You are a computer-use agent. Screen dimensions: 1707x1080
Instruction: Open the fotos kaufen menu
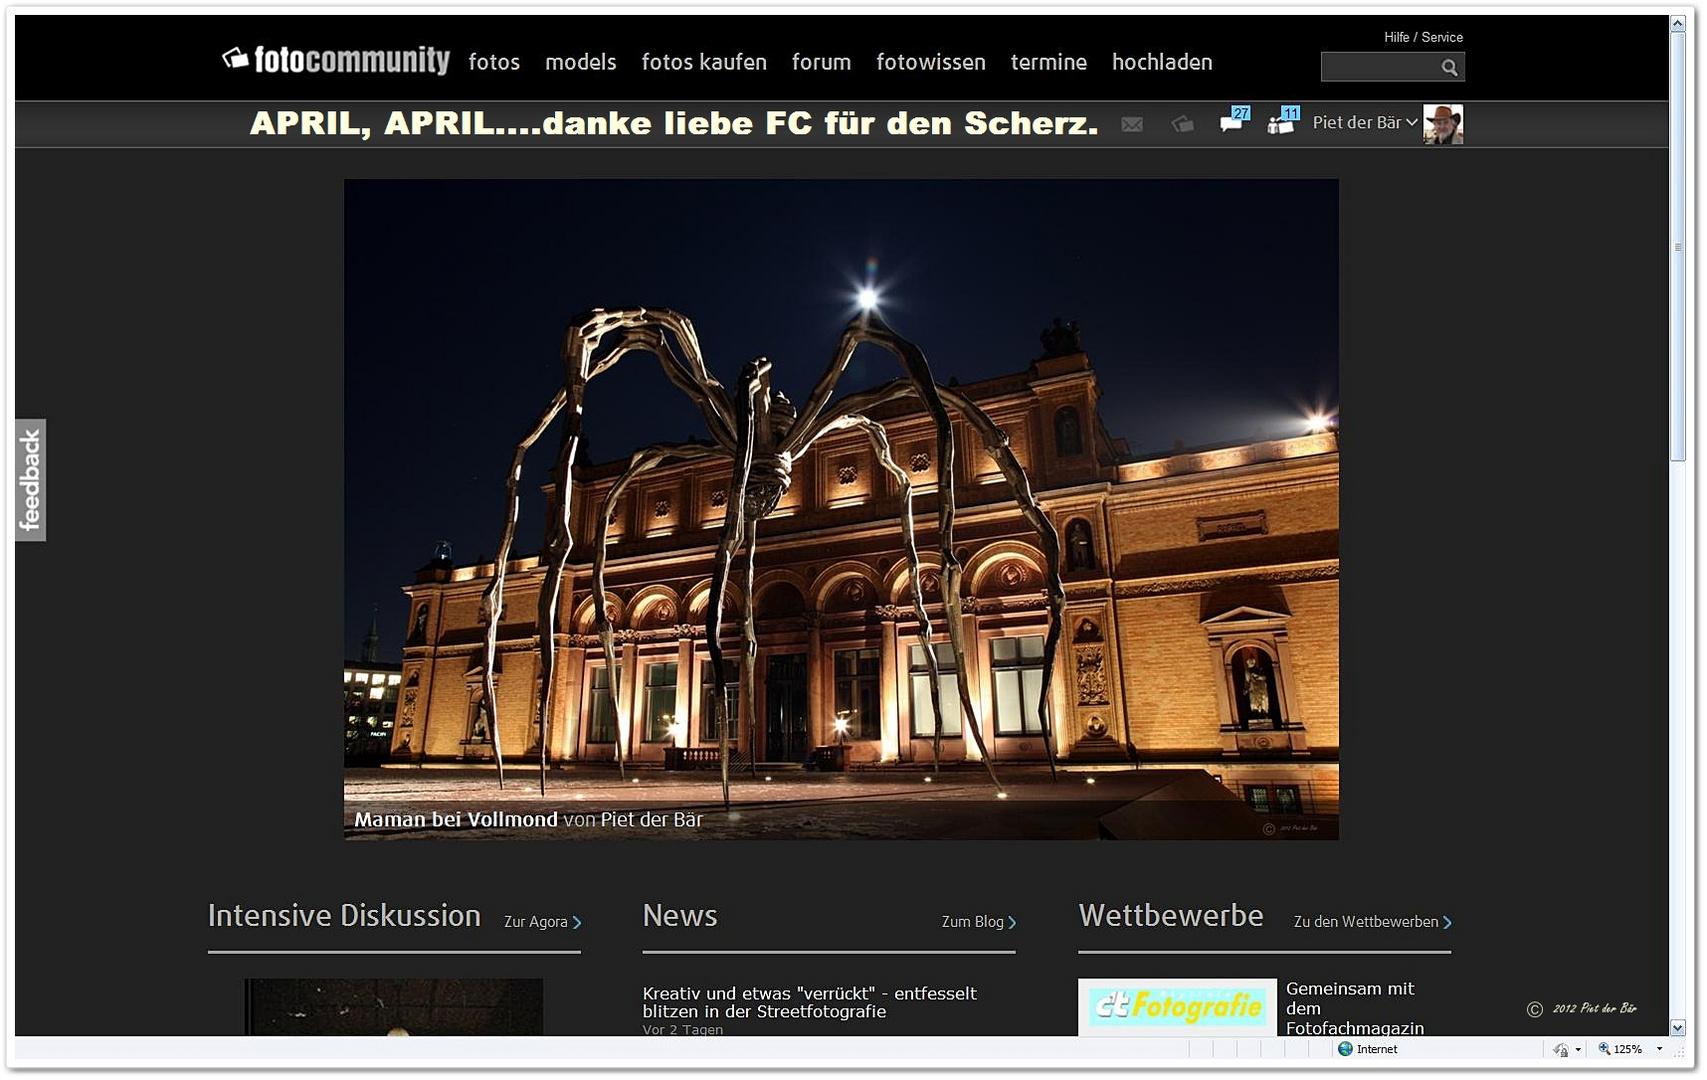pos(704,62)
